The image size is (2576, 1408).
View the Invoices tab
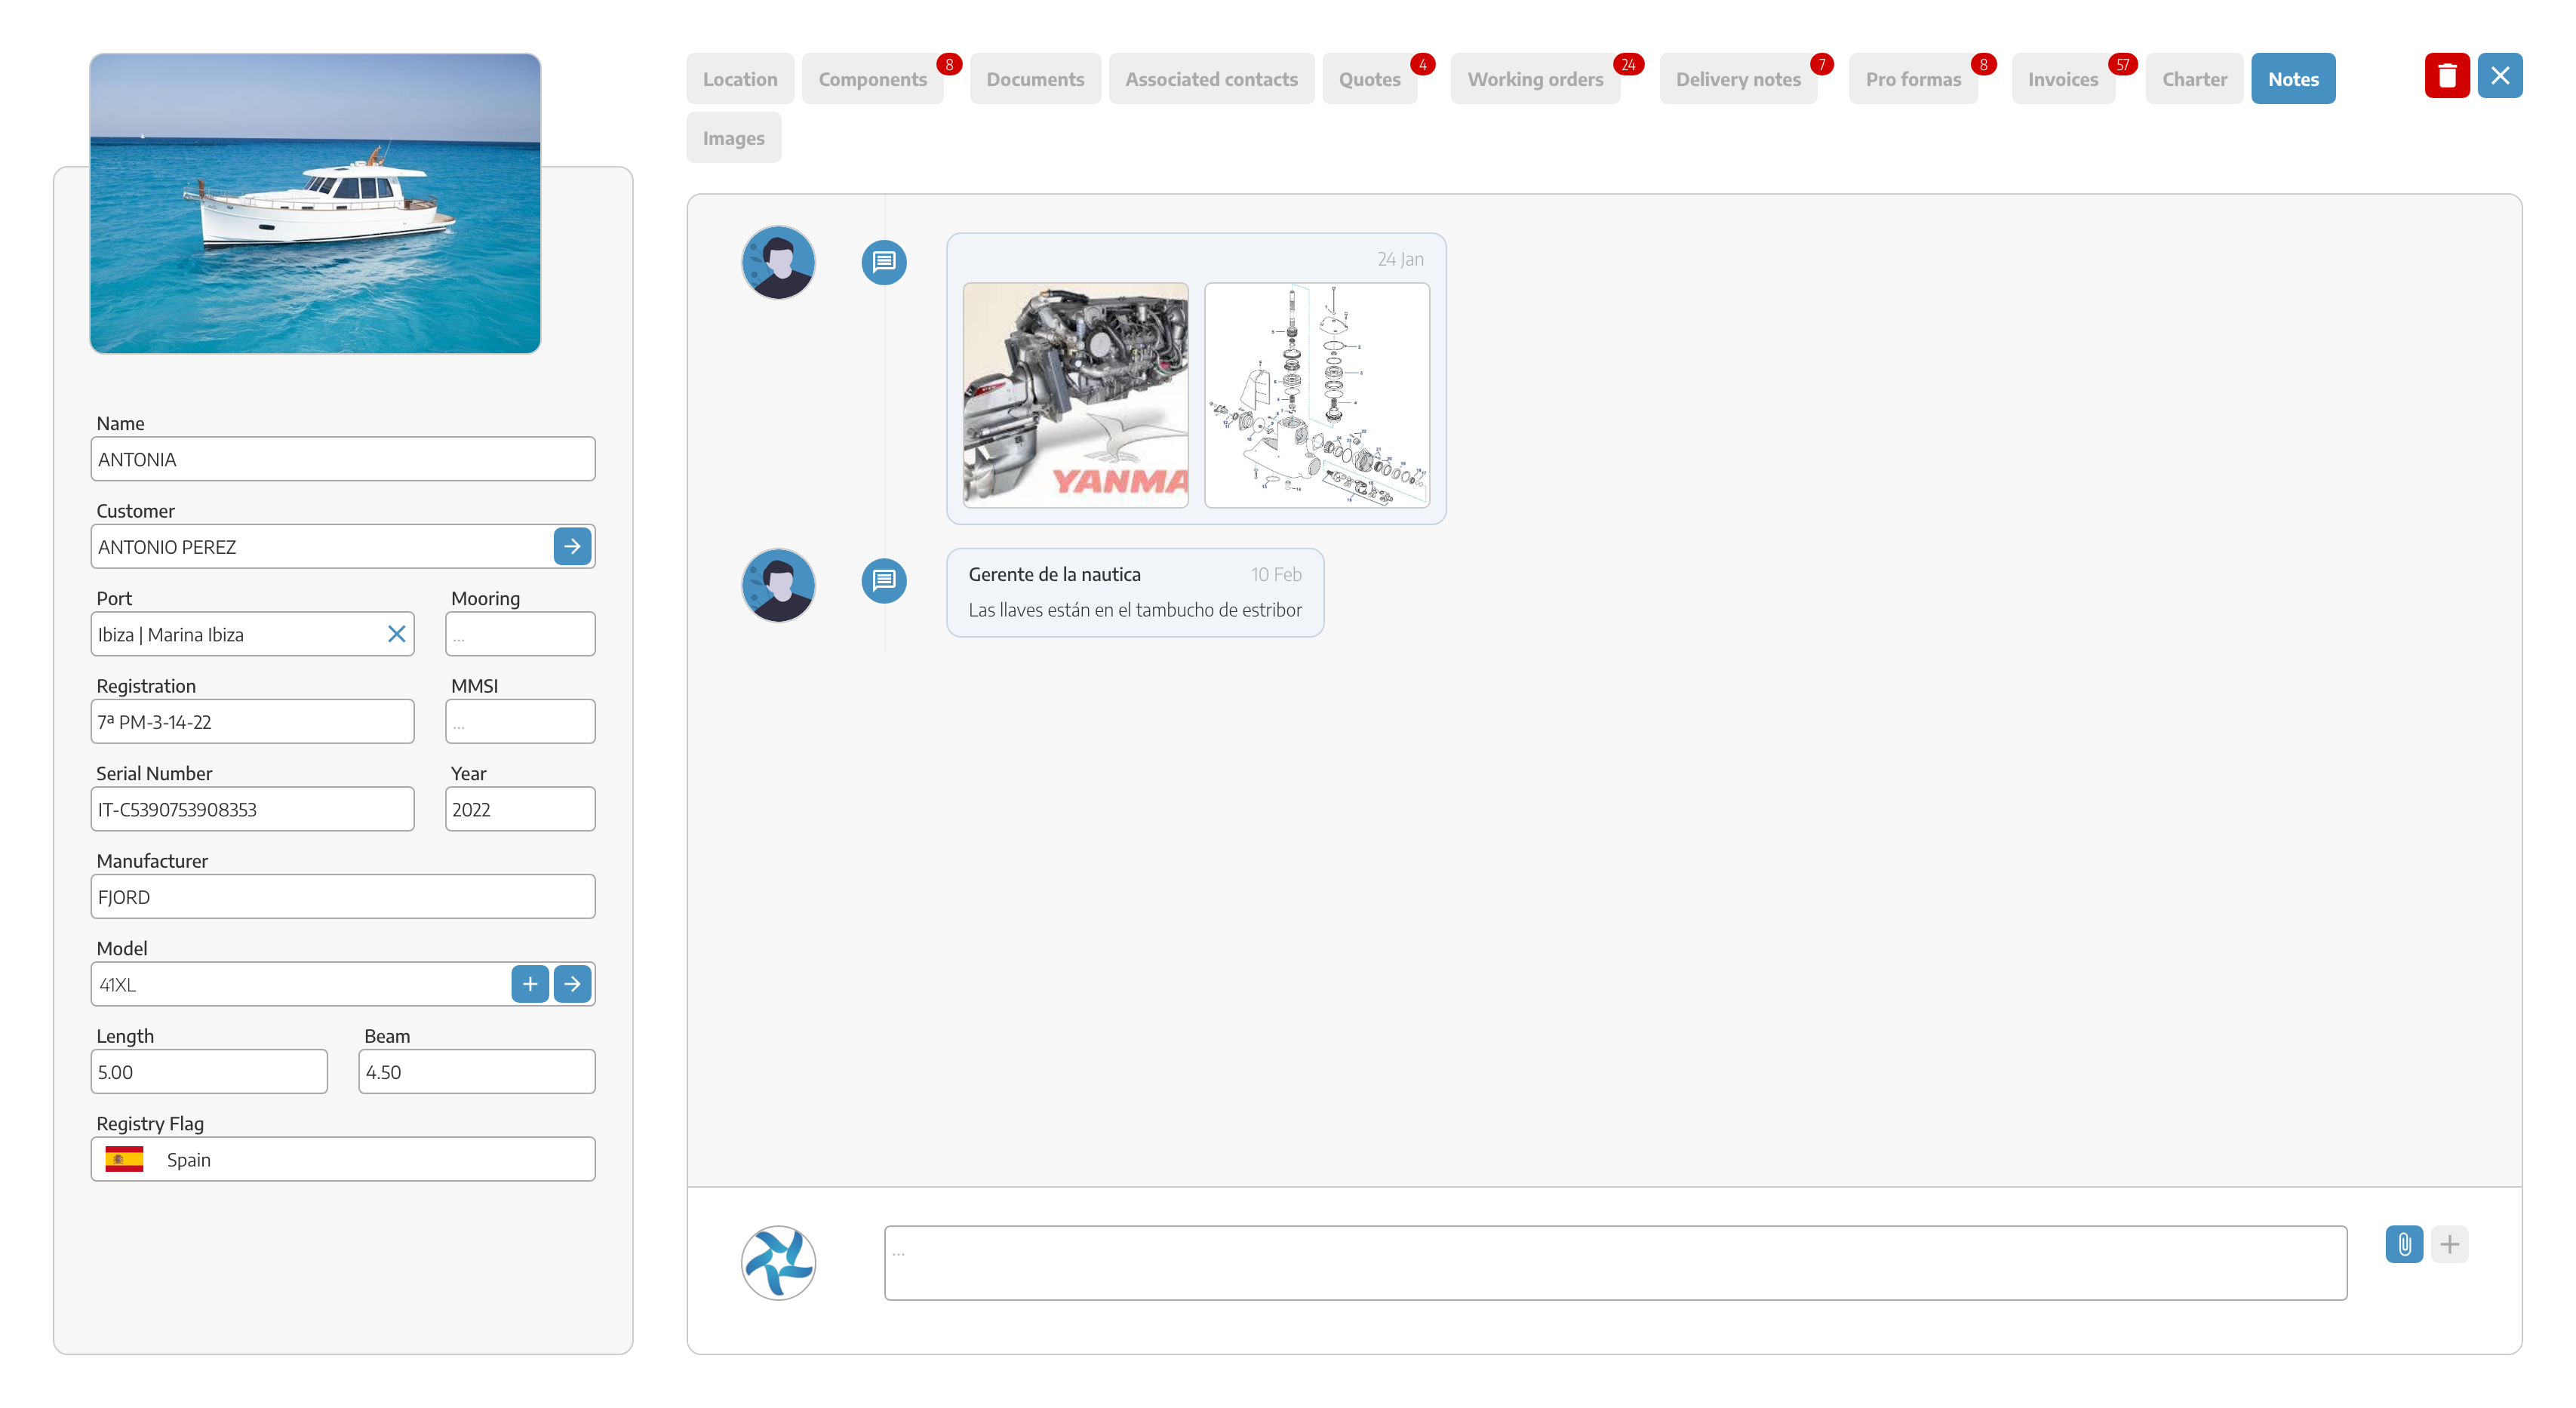coord(2063,78)
